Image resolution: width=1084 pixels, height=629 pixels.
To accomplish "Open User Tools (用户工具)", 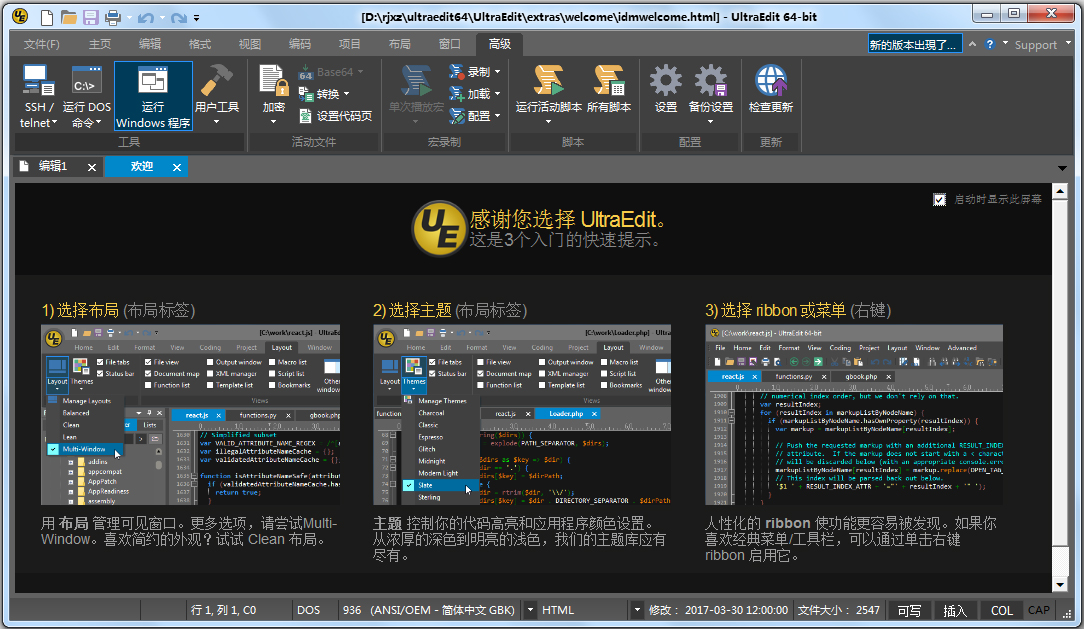I will (x=216, y=97).
